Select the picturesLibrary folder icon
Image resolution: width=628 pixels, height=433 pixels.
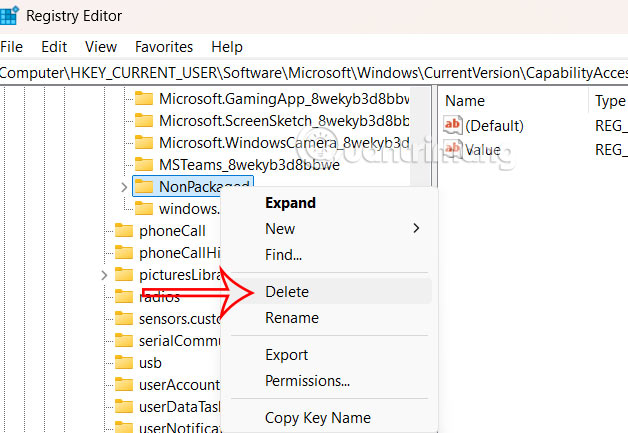click(124, 275)
